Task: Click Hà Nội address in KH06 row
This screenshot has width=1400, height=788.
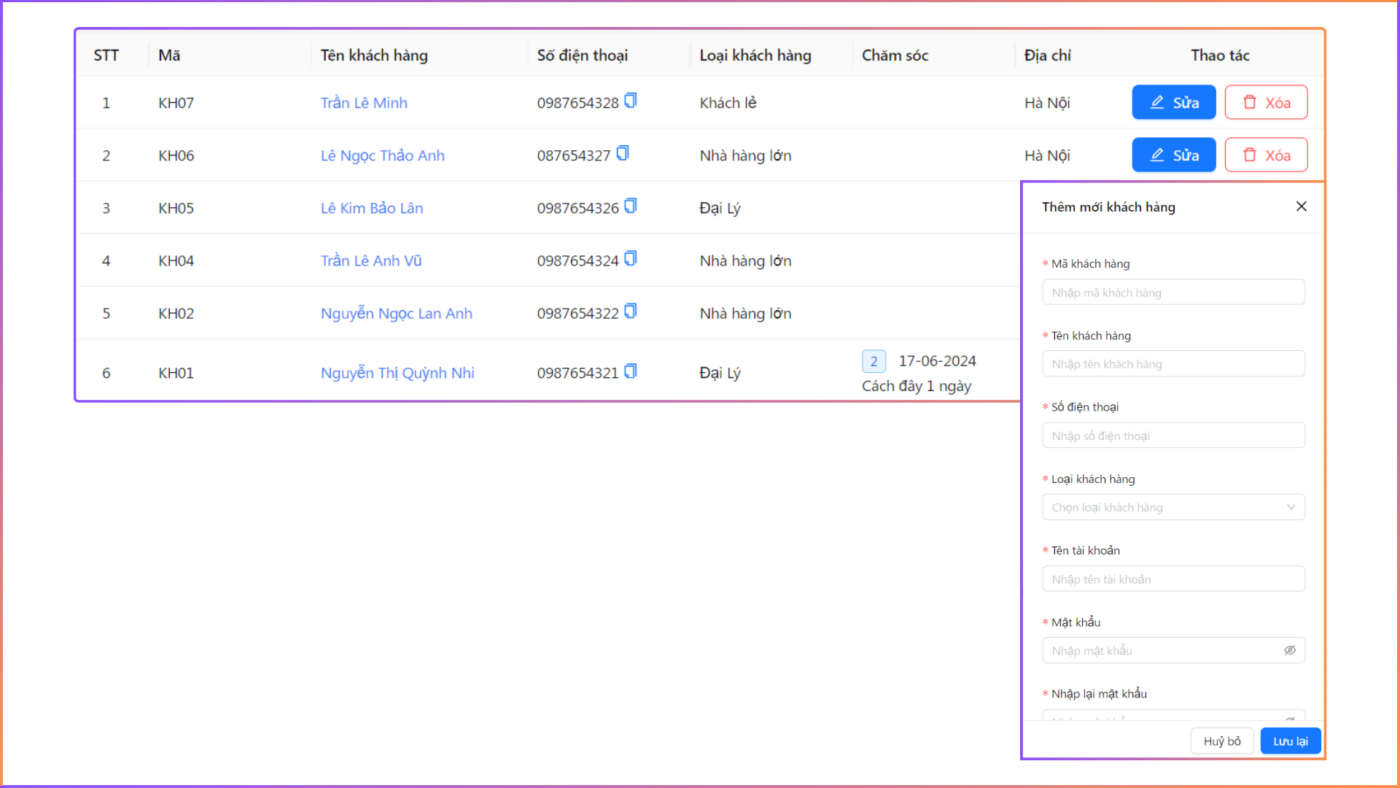Action: [x=1047, y=155]
